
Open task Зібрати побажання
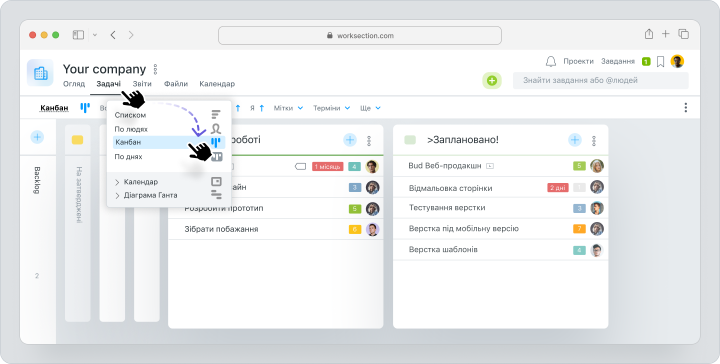pos(221,229)
